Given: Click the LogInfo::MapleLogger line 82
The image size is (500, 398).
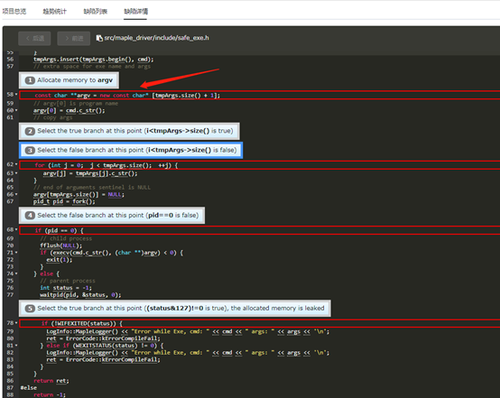Looking at the screenshot, I should (188, 353).
